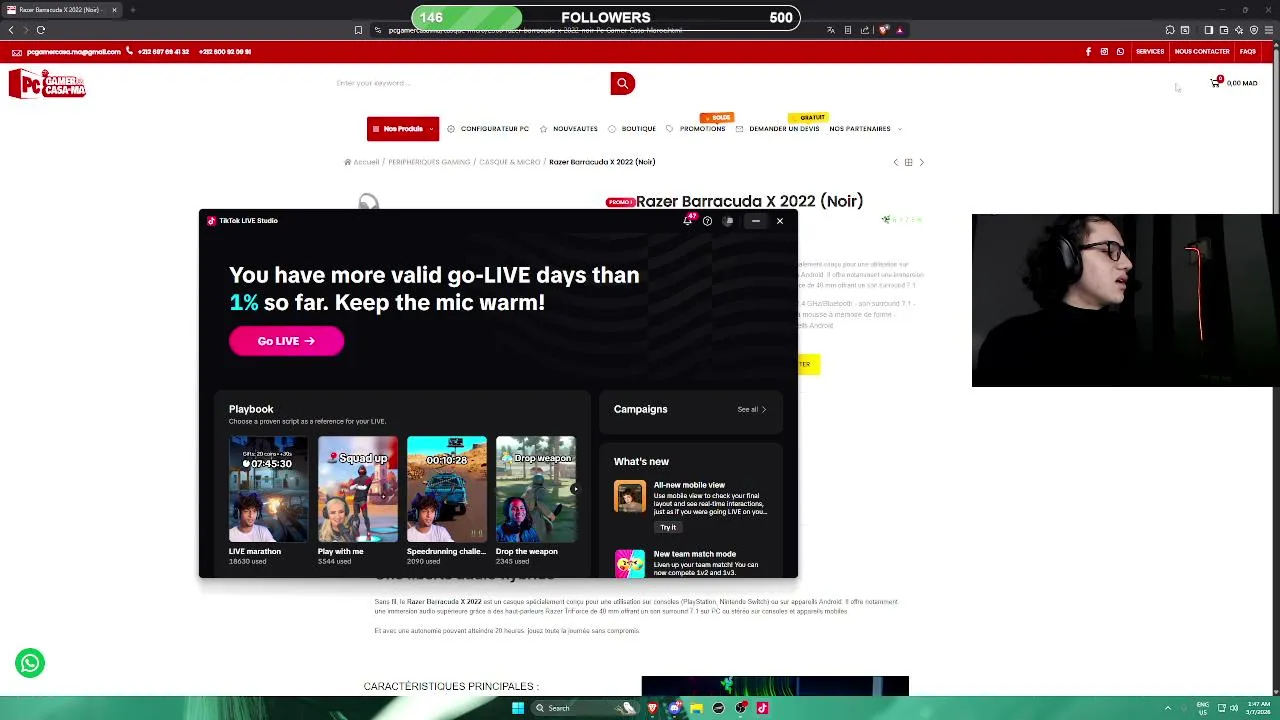
Task: Share this page via the address bar icon
Action: (x=864, y=30)
